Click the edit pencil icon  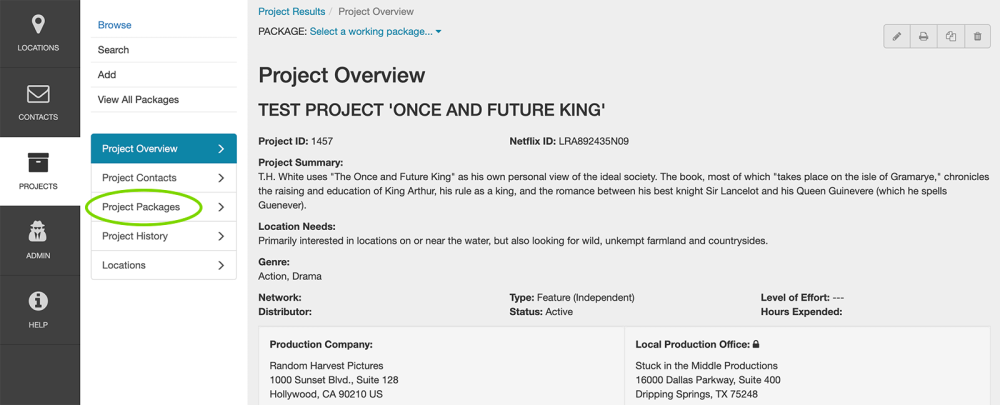[x=897, y=37]
